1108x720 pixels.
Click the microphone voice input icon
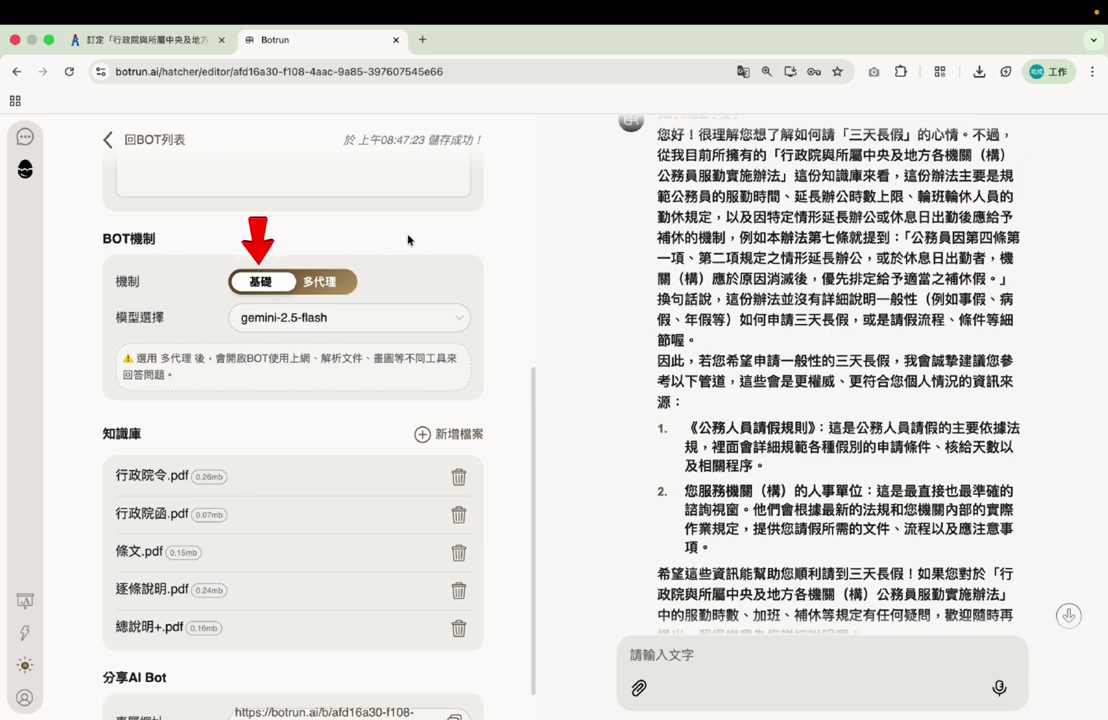999,687
